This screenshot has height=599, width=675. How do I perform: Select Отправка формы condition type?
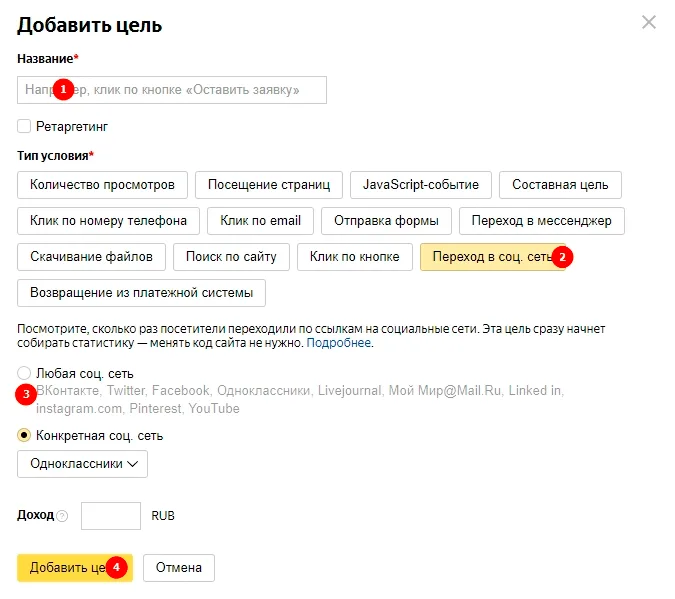387,221
